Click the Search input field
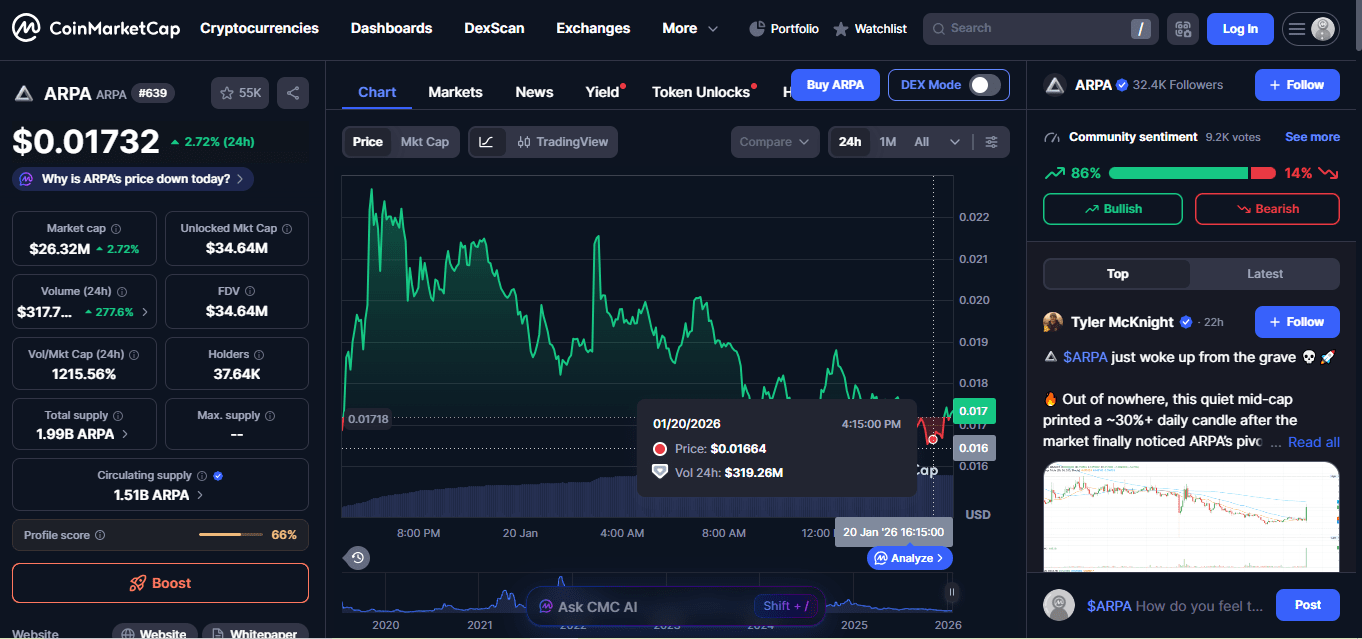The image size is (1362, 639). (x=1041, y=29)
